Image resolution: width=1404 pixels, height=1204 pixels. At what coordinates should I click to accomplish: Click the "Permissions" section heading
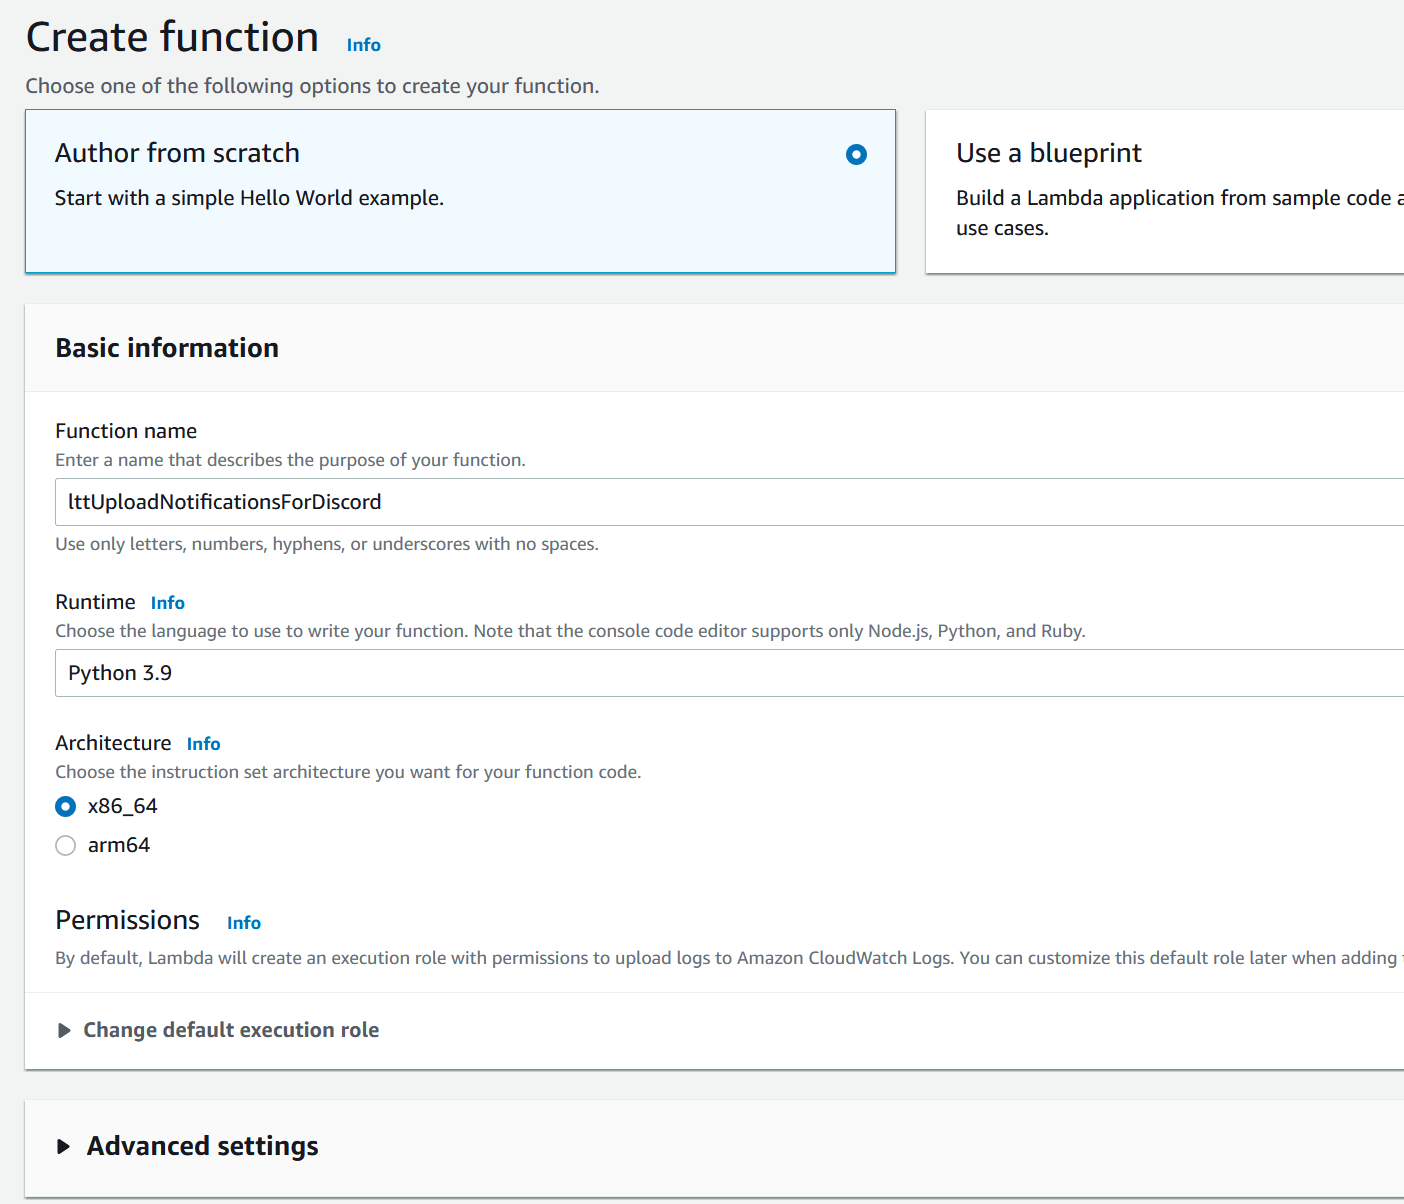click(127, 920)
